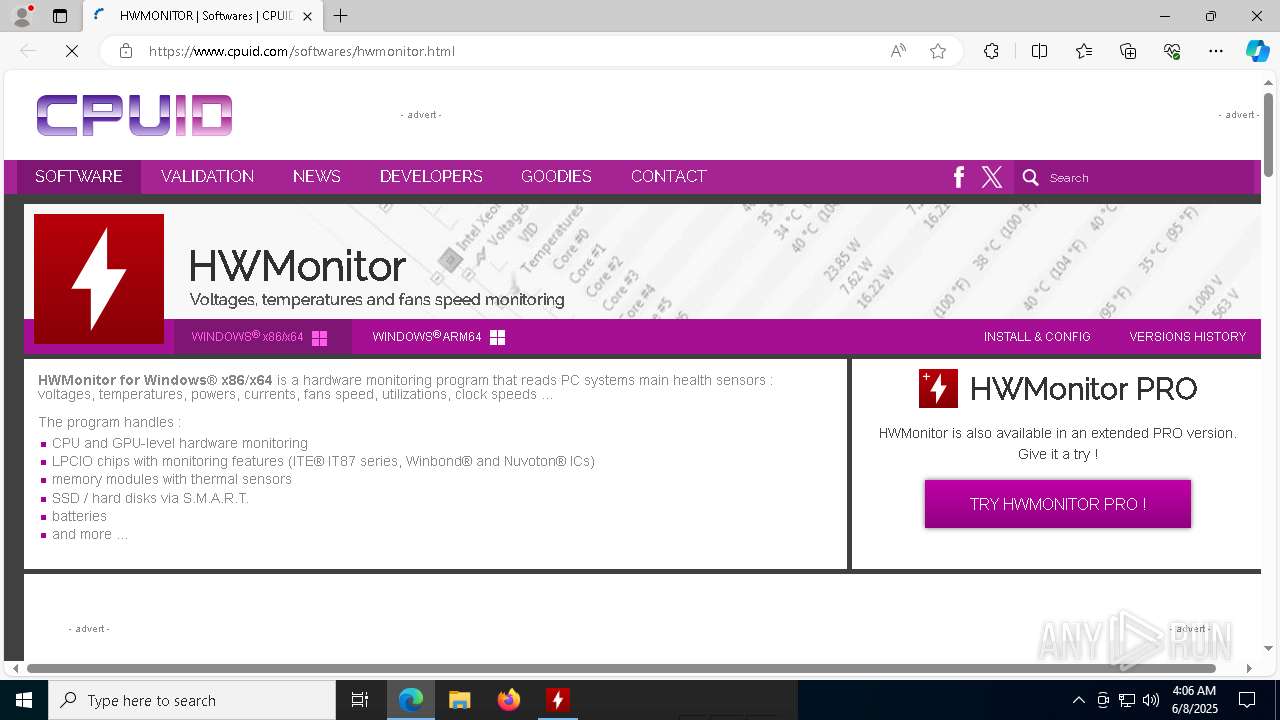The image size is (1280, 720).
Task: Click the HWMonitor red lightning logo
Action: pos(99,279)
